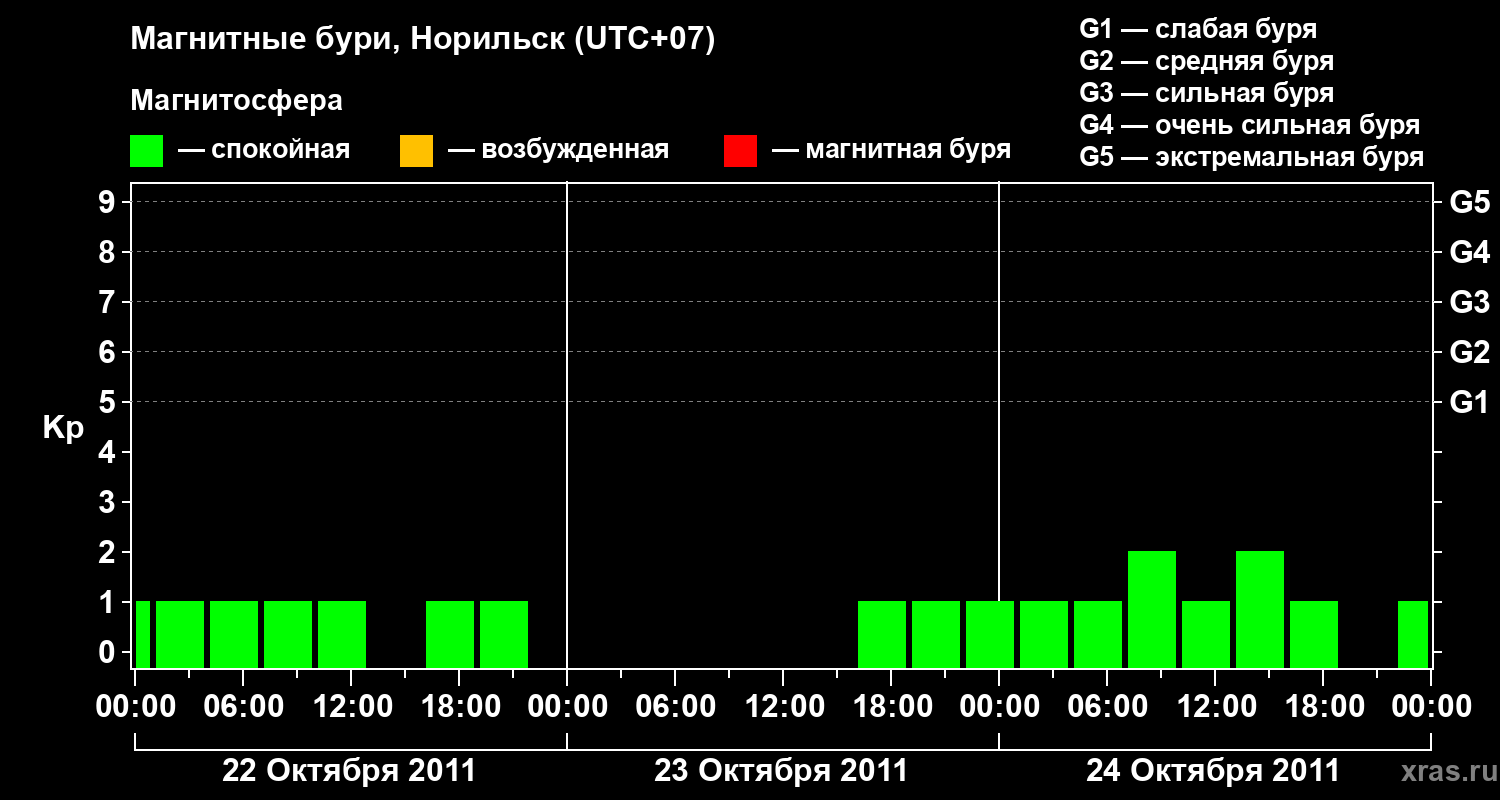Screen dimensions: 1500x800
Task: Click the '12:00' time label above 22 Октября
Action: (351, 706)
